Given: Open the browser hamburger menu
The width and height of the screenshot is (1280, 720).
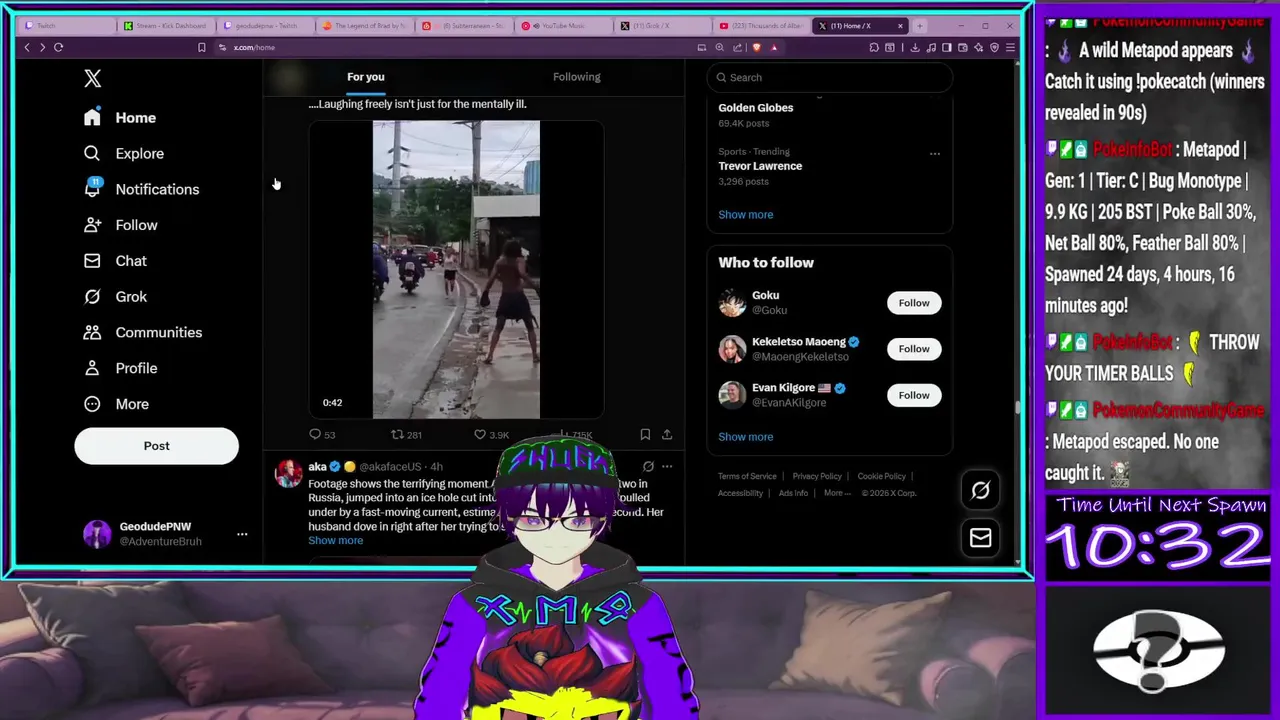Looking at the screenshot, I should click(1010, 47).
